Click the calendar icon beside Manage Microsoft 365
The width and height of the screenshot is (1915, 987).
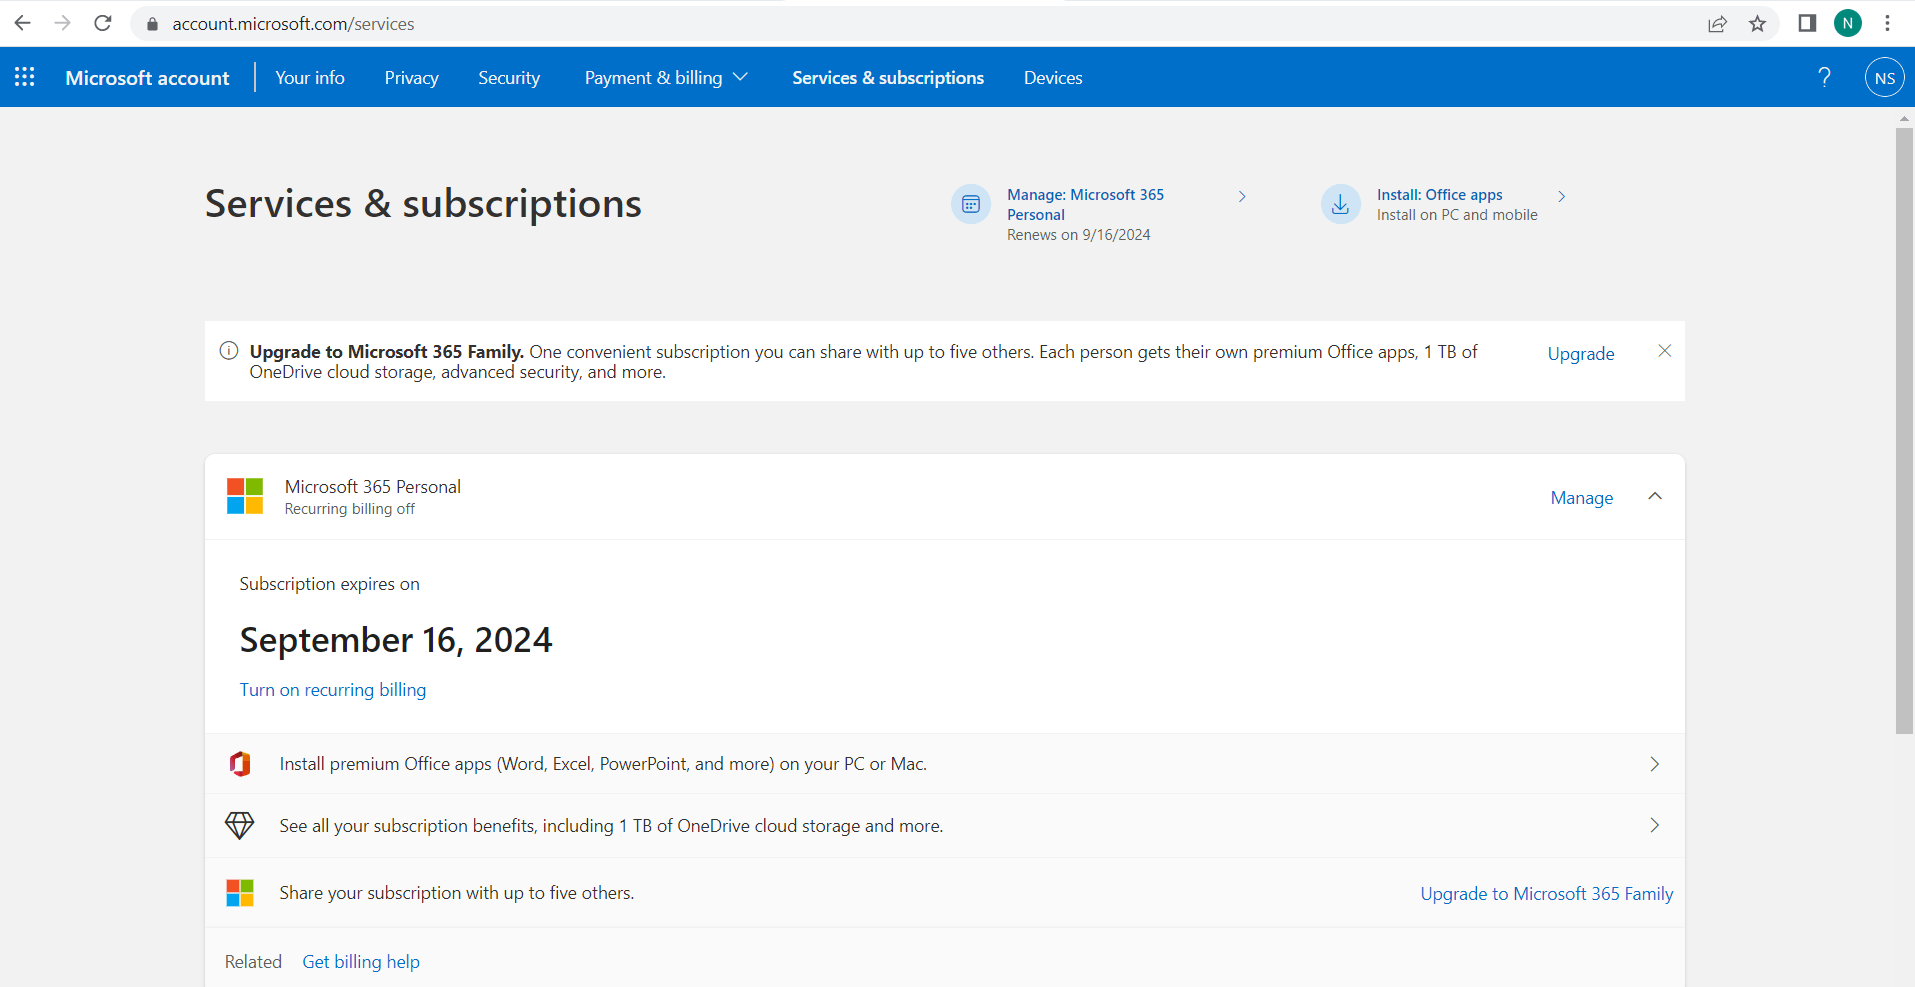(x=970, y=204)
